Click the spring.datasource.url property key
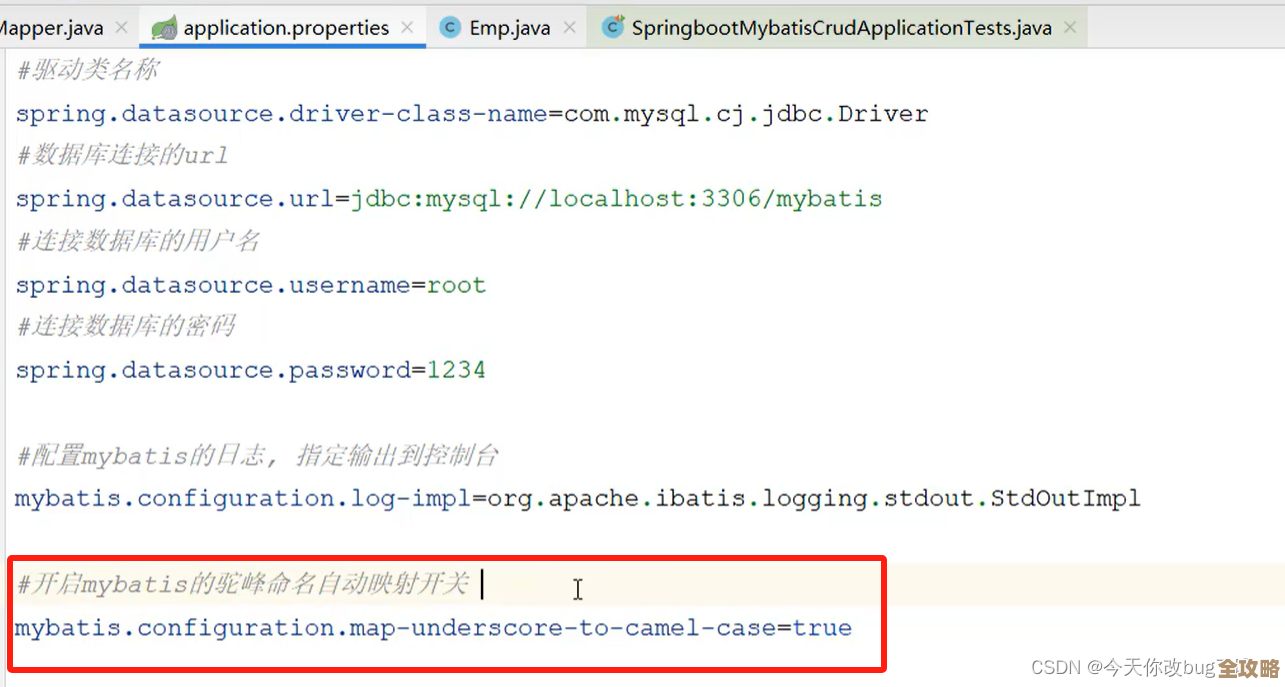 point(174,199)
